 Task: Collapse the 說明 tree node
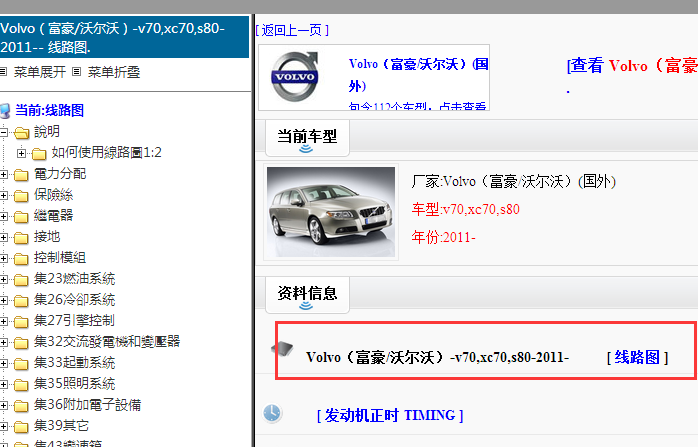tap(4, 132)
